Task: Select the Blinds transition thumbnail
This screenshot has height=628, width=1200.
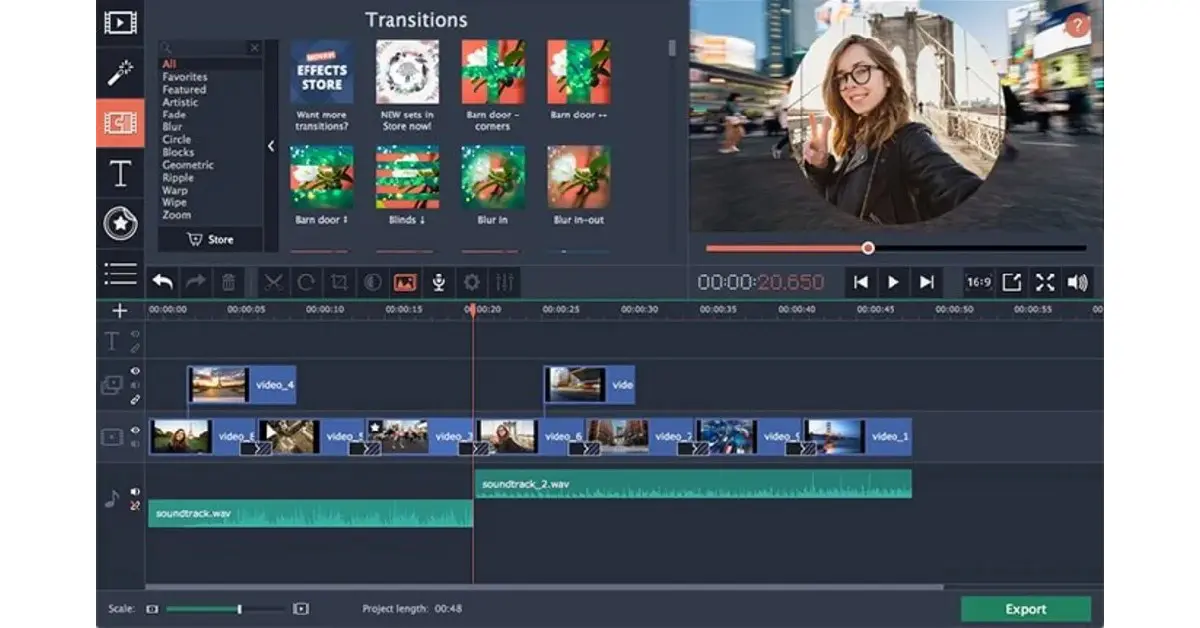Action: coord(407,177)
